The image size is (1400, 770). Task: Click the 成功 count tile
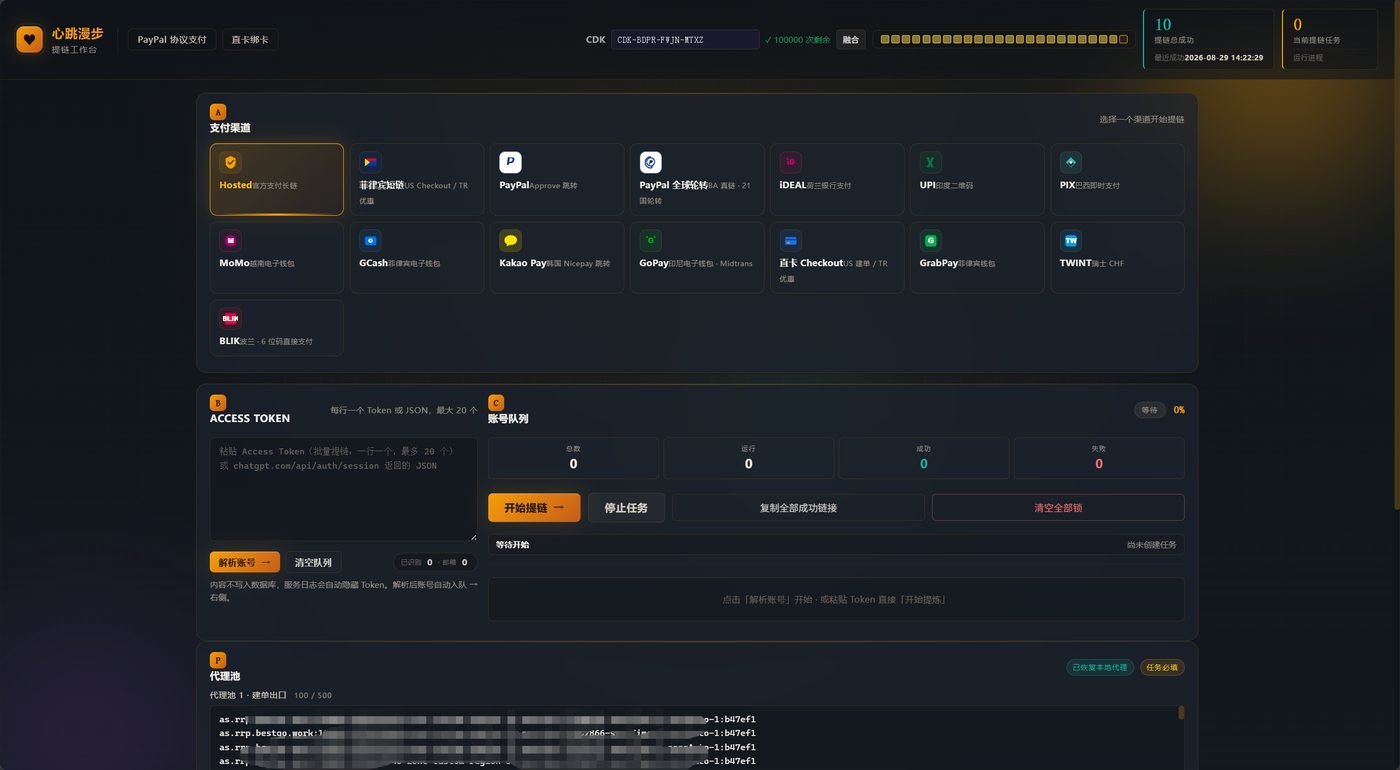[x=924, y=458]
